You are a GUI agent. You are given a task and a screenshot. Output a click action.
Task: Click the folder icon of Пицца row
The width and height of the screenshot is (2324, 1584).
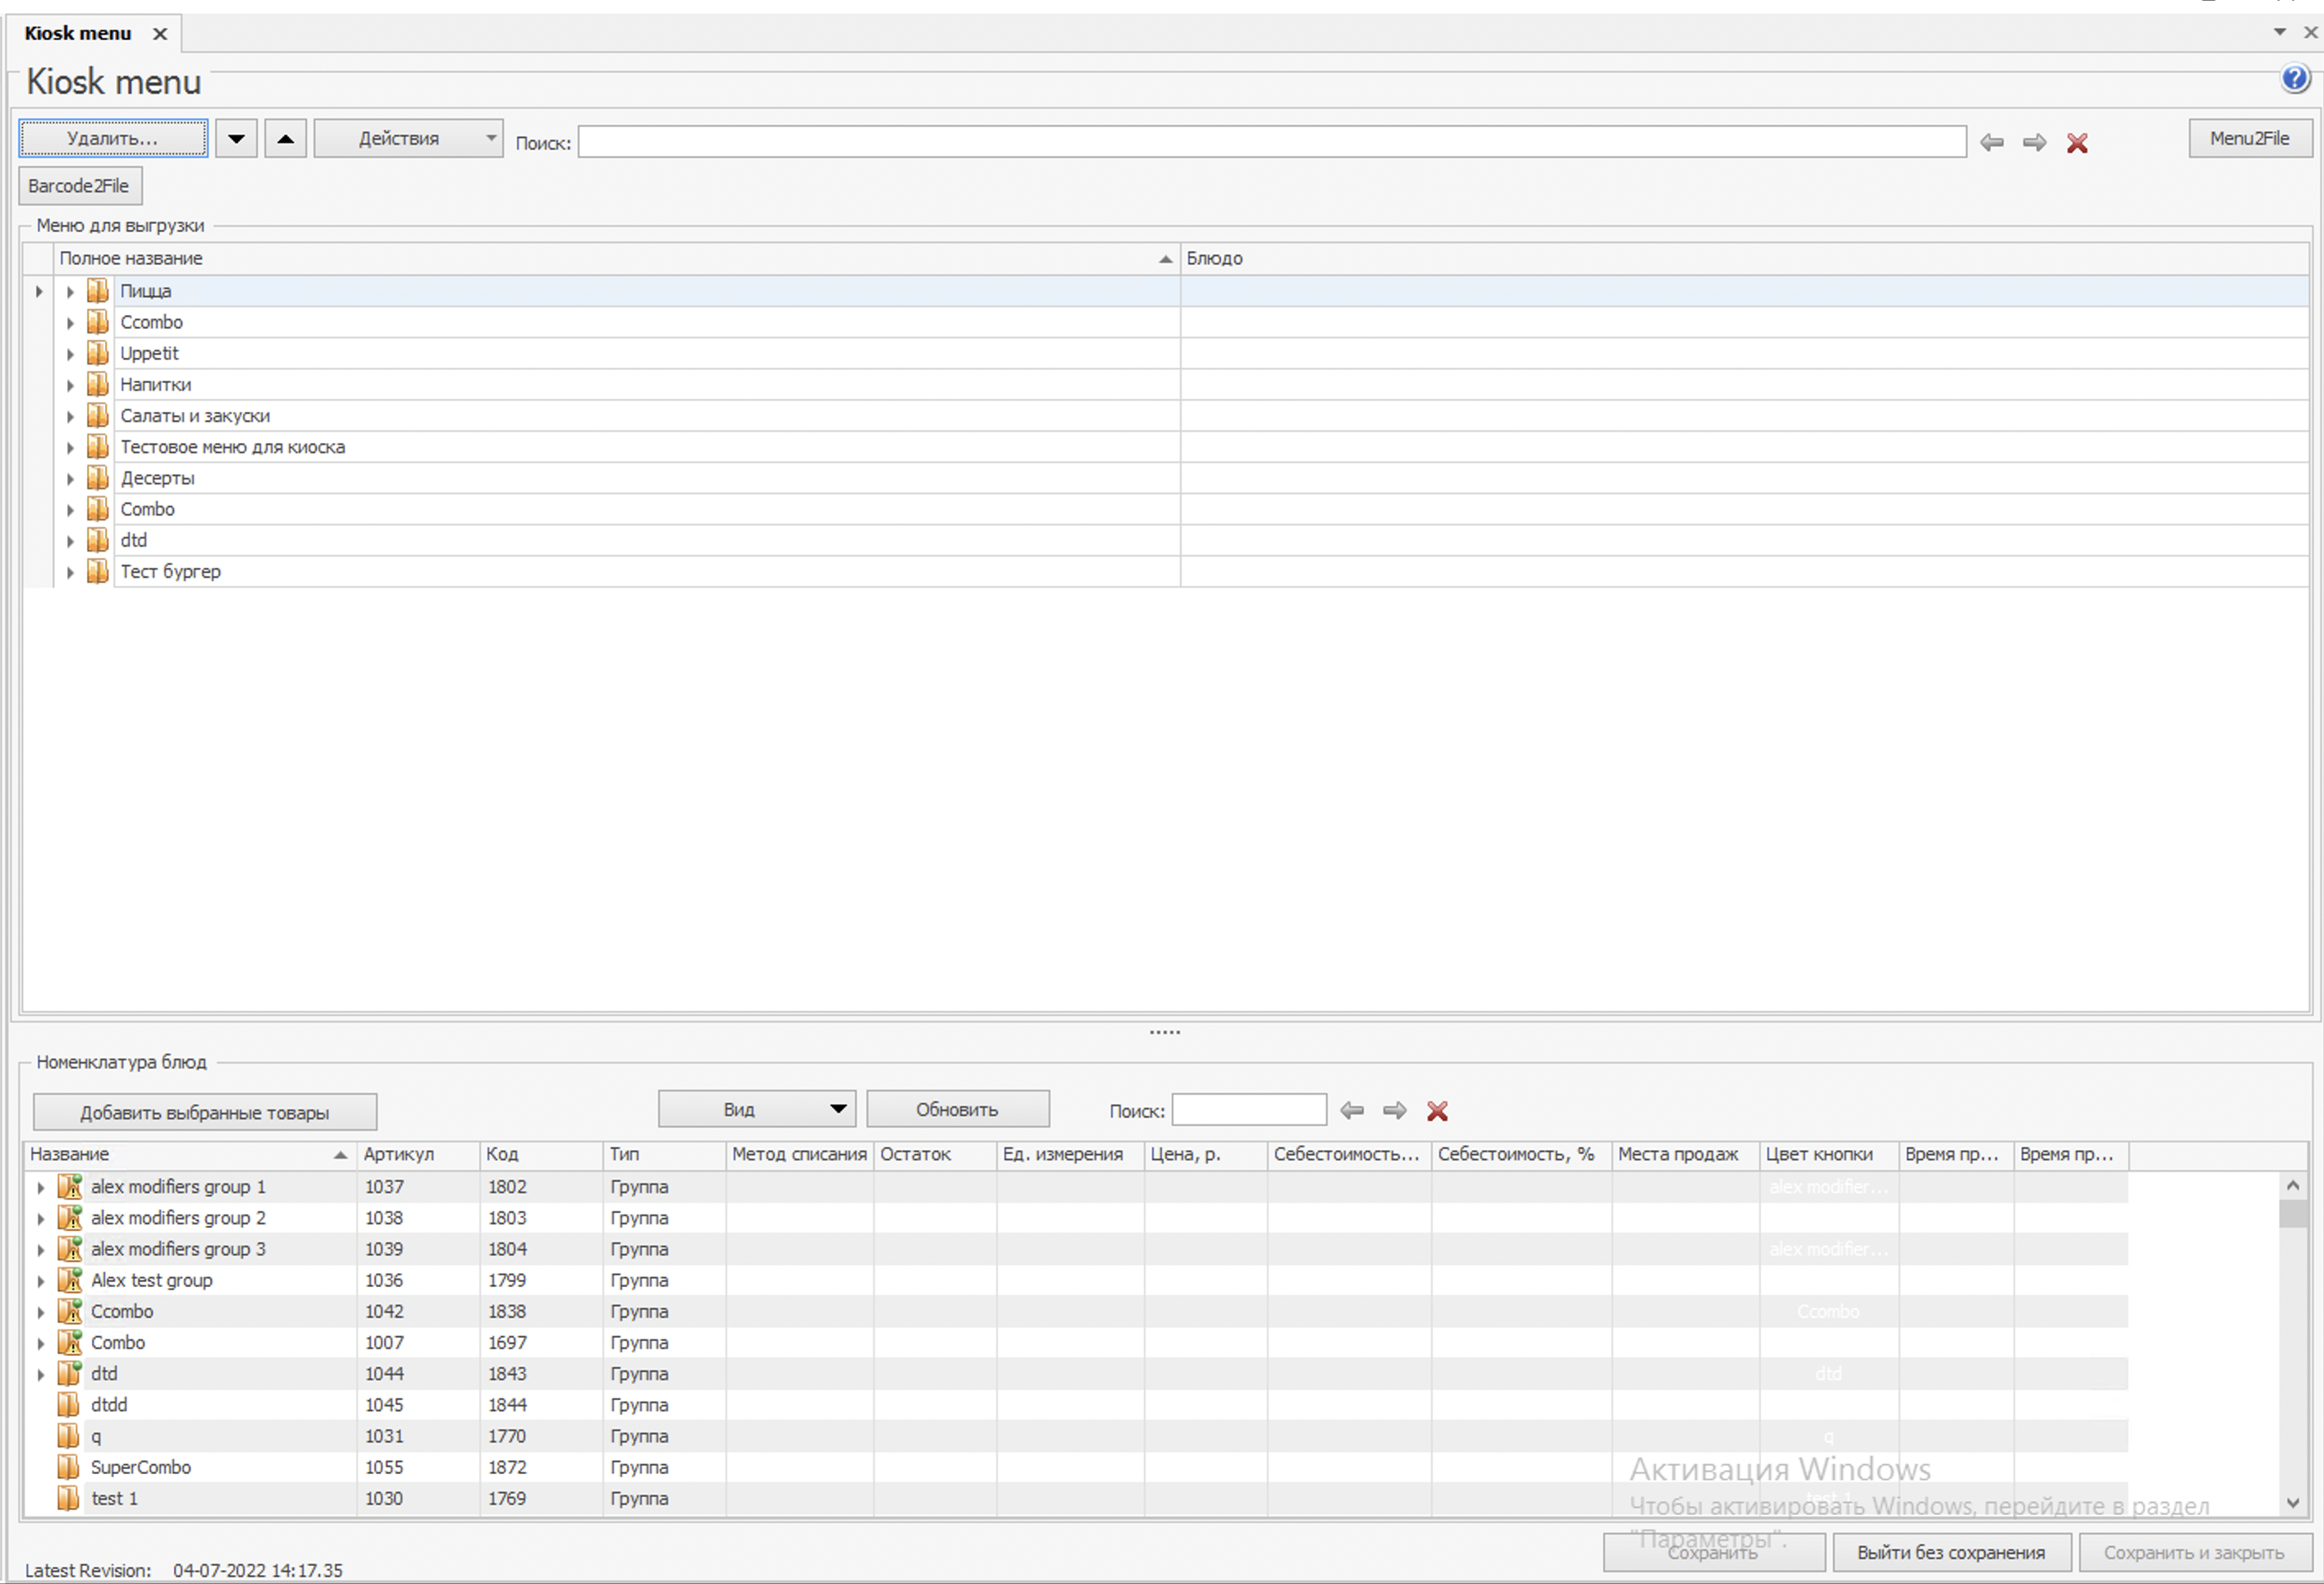[97, 291]
